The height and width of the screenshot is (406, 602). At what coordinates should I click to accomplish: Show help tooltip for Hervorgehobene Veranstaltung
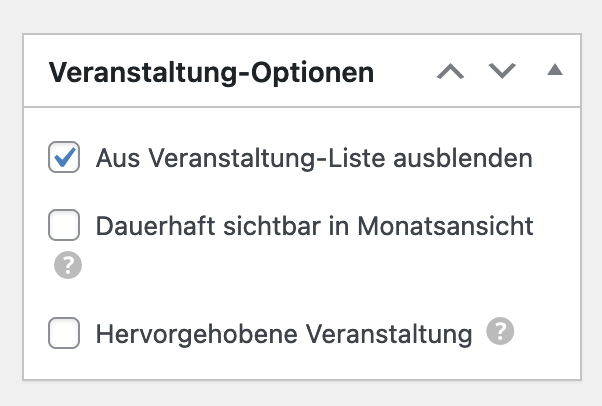click(500, 332)
